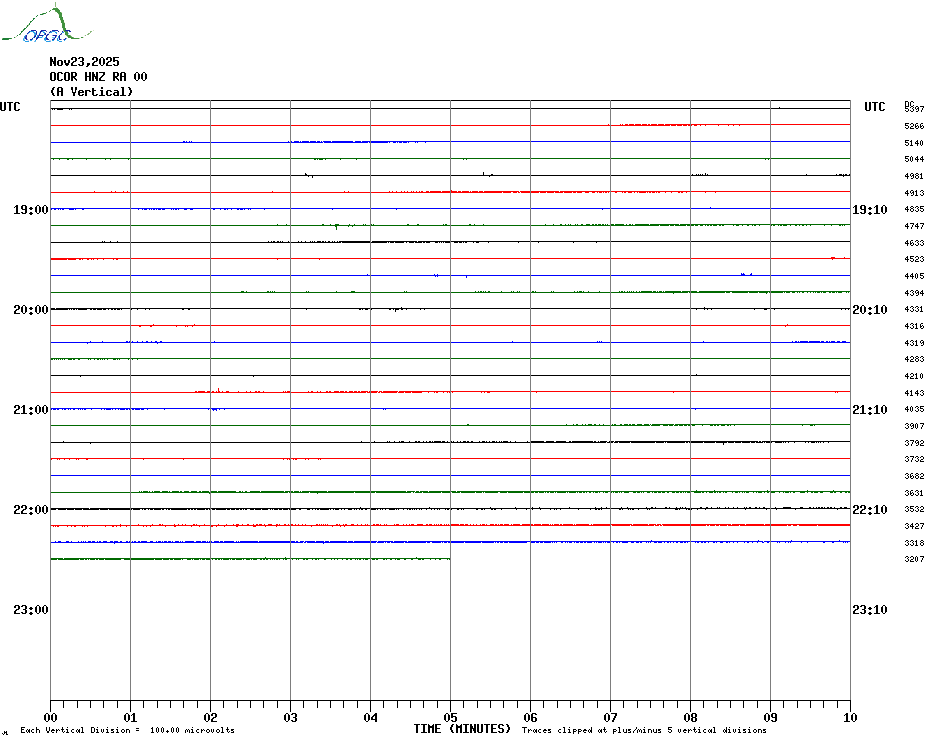This screenshot has height=744, width=930.
Task: Click the 00 minute tick on time axis
Action: coord(51,717)
